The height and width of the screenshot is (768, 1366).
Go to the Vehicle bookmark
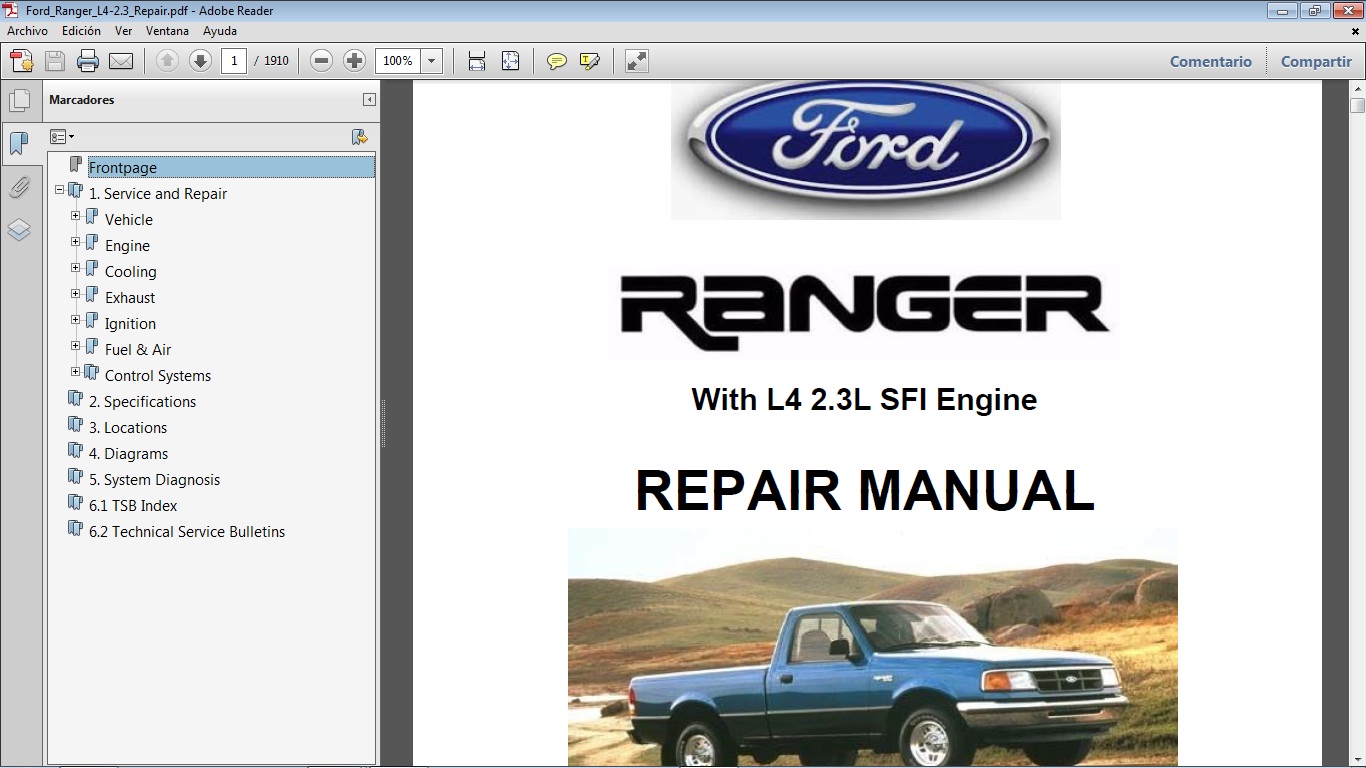pos(129,220)
